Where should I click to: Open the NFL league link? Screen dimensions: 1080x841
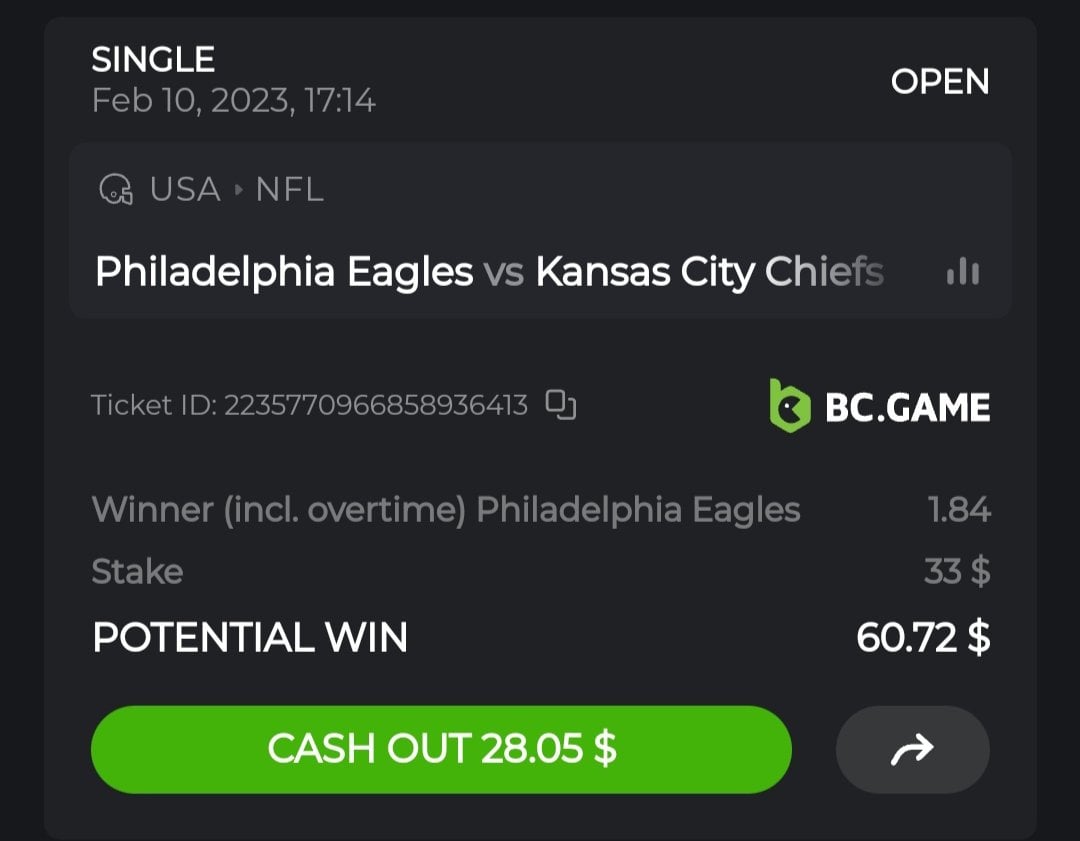(x=289, y=189)
